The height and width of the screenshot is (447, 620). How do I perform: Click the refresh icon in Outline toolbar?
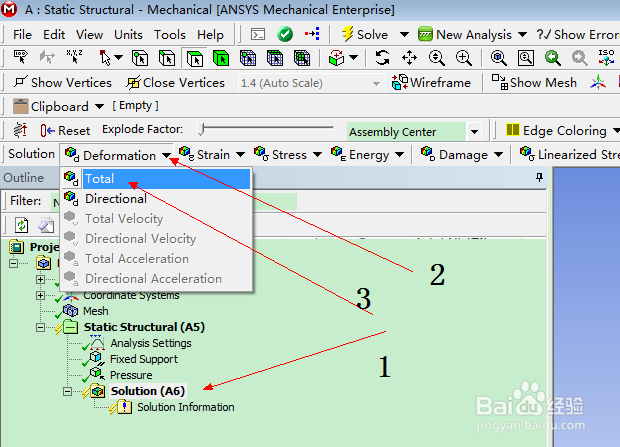[22, 225]
